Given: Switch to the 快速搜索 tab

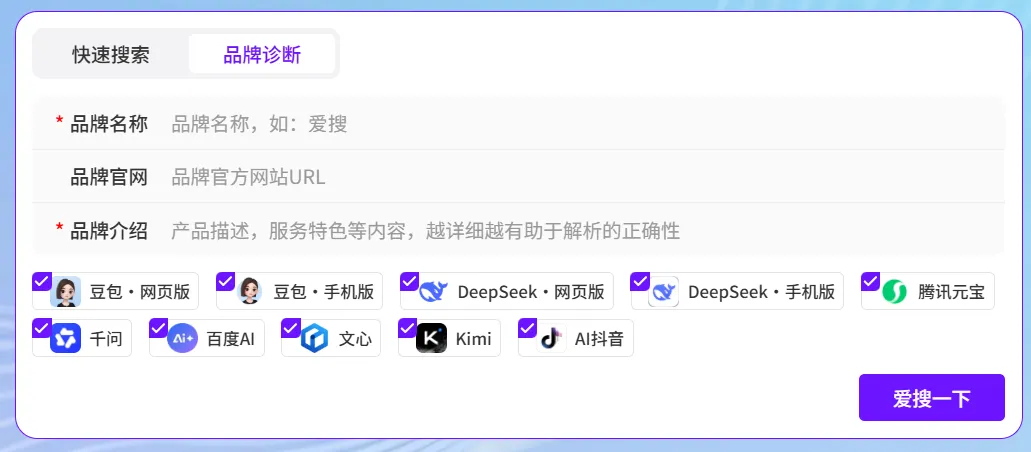Looking at the screenshot, I should 111,54.
